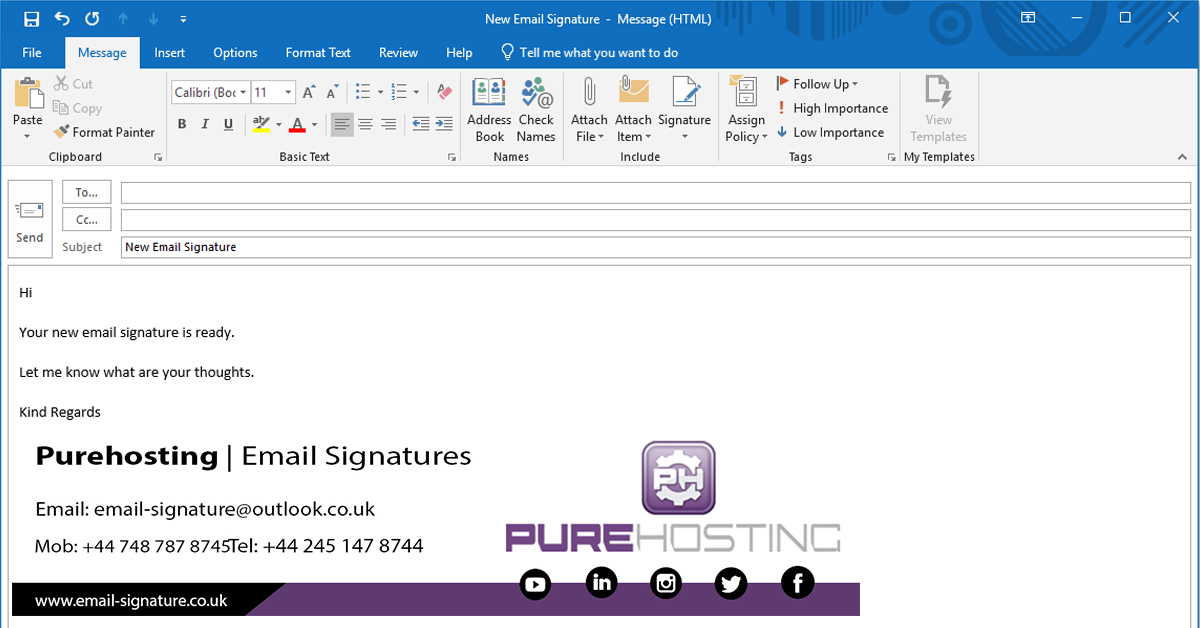Open the Tags dialog launcher

(x=891, y=157)
